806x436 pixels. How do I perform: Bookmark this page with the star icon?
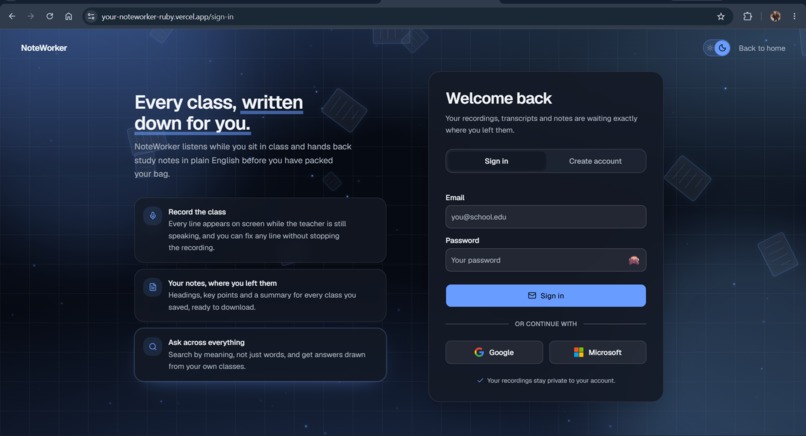tap(721, 16)
